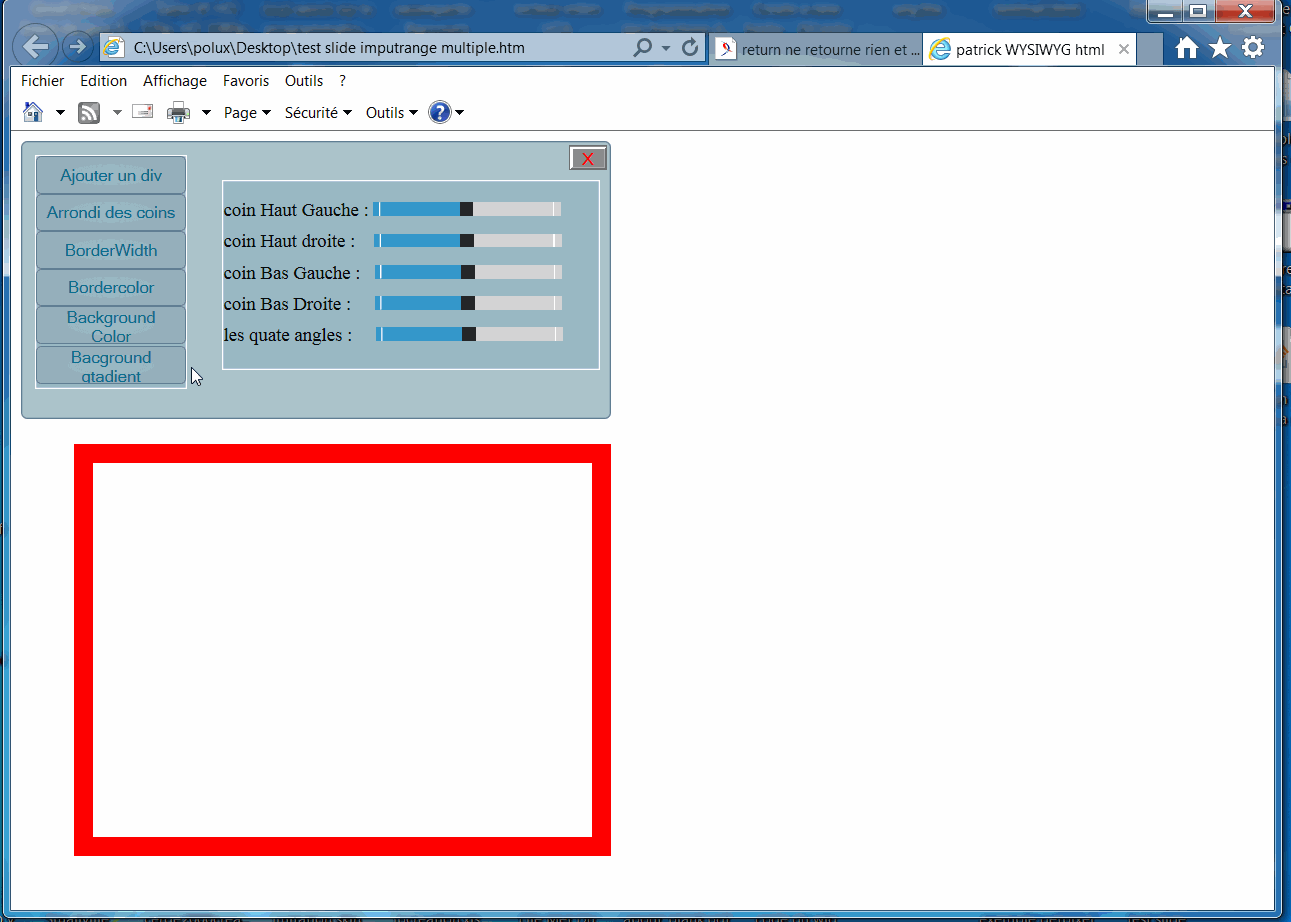Click the BorderWidth button
The image size is (1291, 922).
point(111,250)
